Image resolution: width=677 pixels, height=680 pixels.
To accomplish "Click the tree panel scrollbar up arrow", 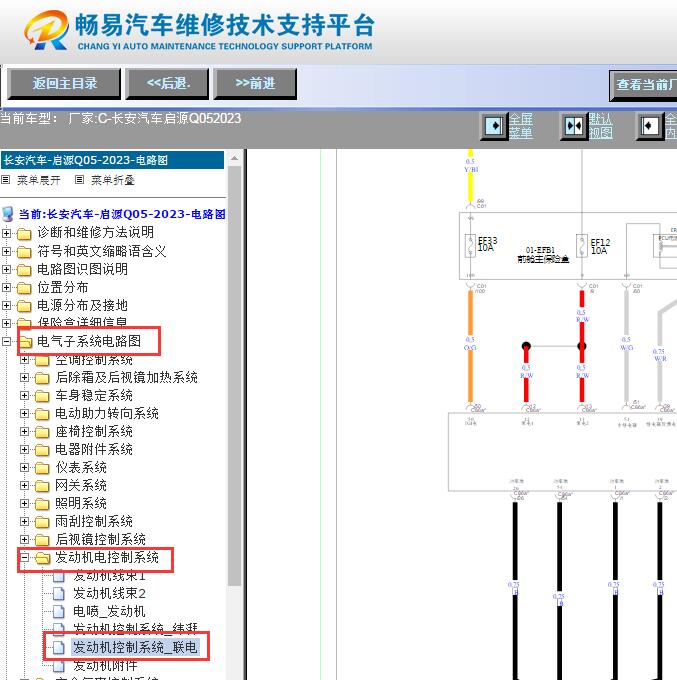I will coord(235,158).
